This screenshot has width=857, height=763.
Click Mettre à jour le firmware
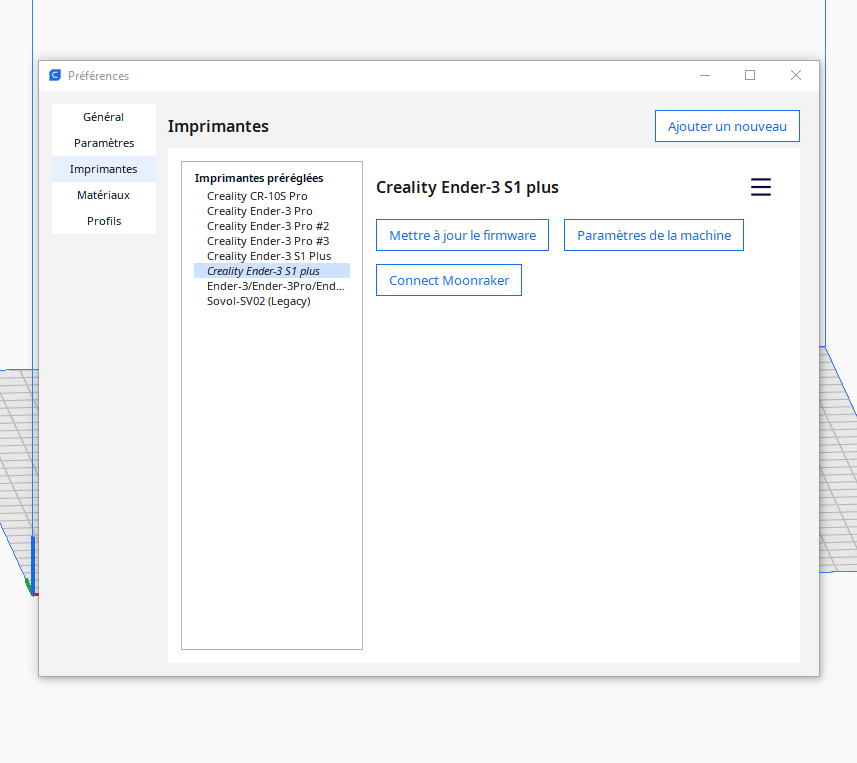point(462,236)
